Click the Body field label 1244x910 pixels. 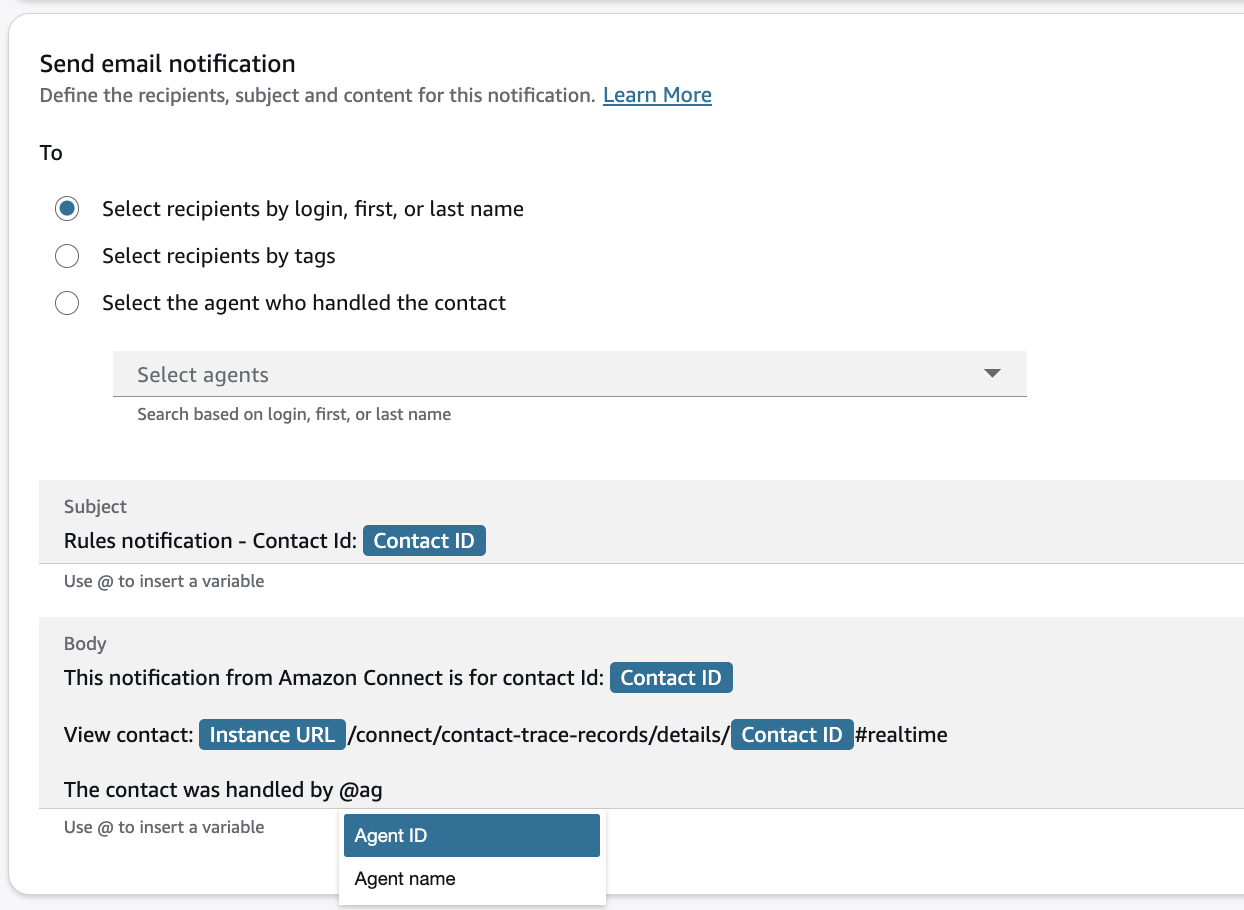tap(85, 644)
